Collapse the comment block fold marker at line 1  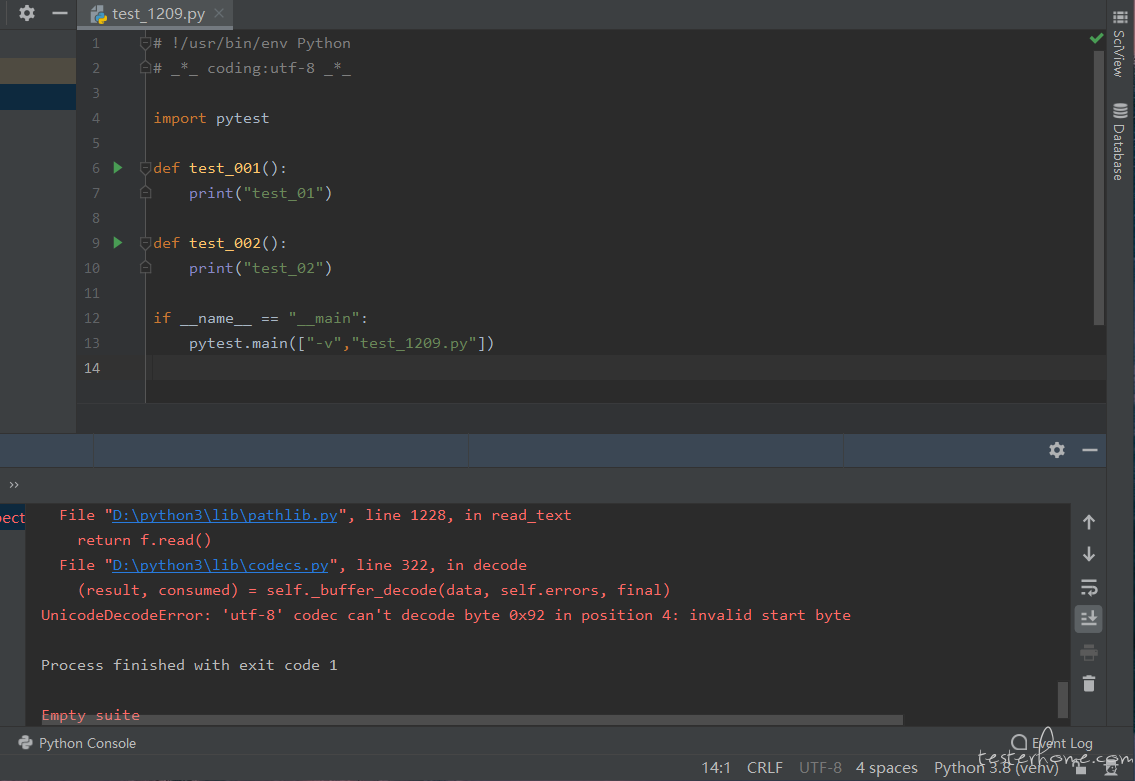tap(145, 43)
